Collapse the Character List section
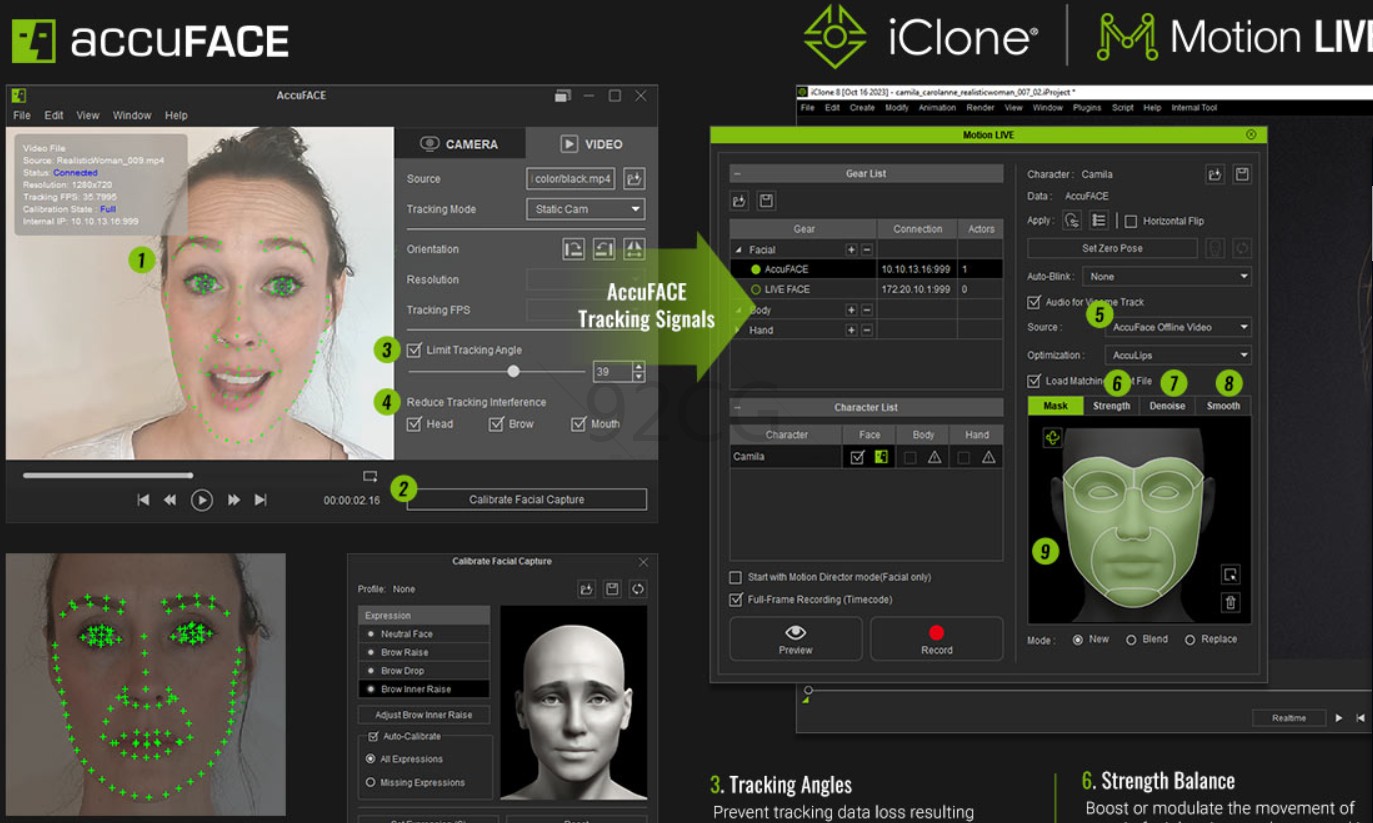The width and height of the screenshot is (1373, 823). pos(737,408)
